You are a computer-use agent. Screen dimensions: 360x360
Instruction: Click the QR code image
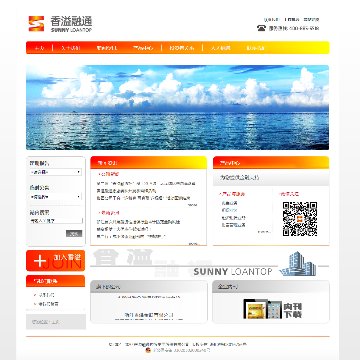pos(300,219)
